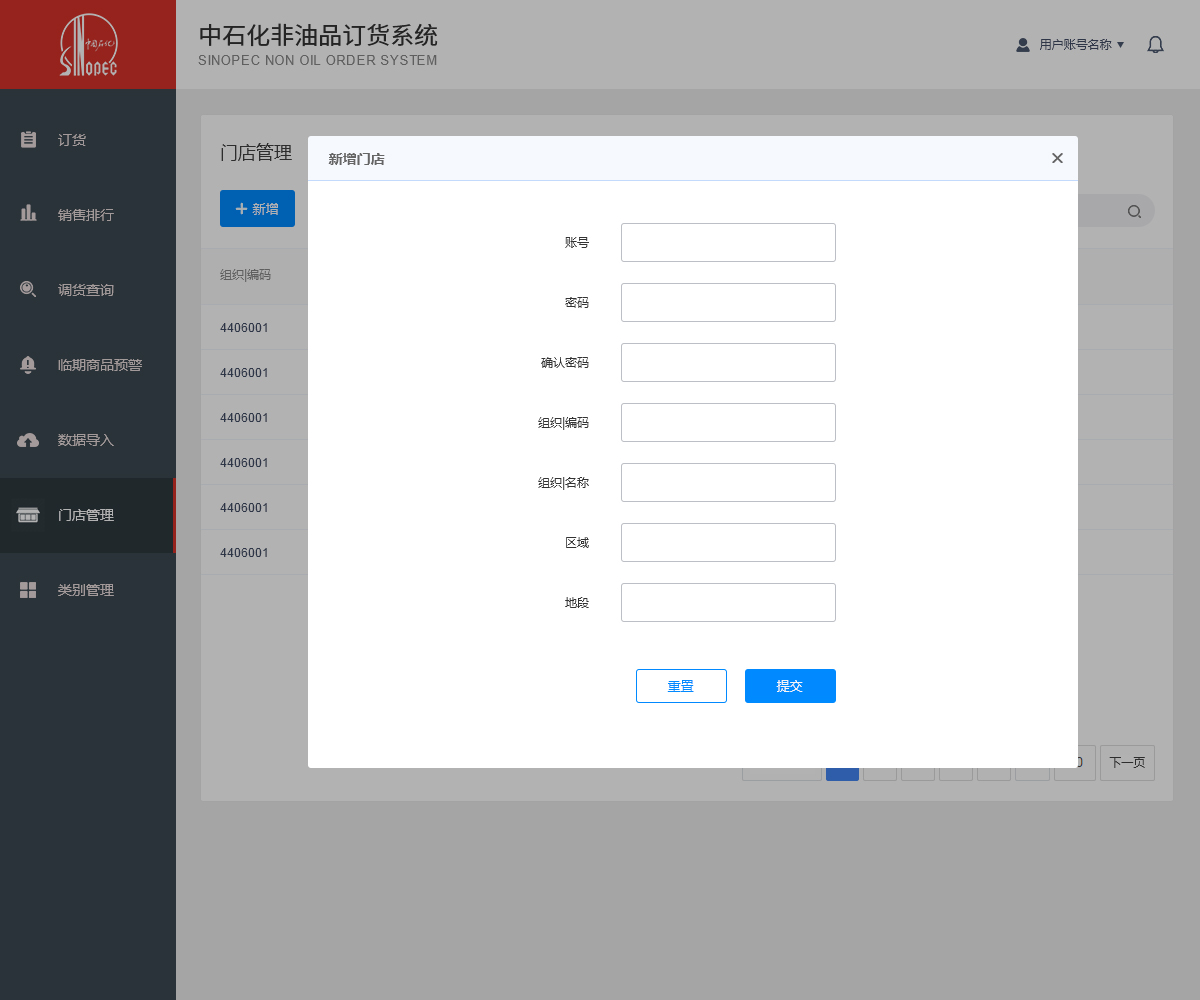Close the 新增门店 dialog

pyautogui.click(x=1057, y=158)
